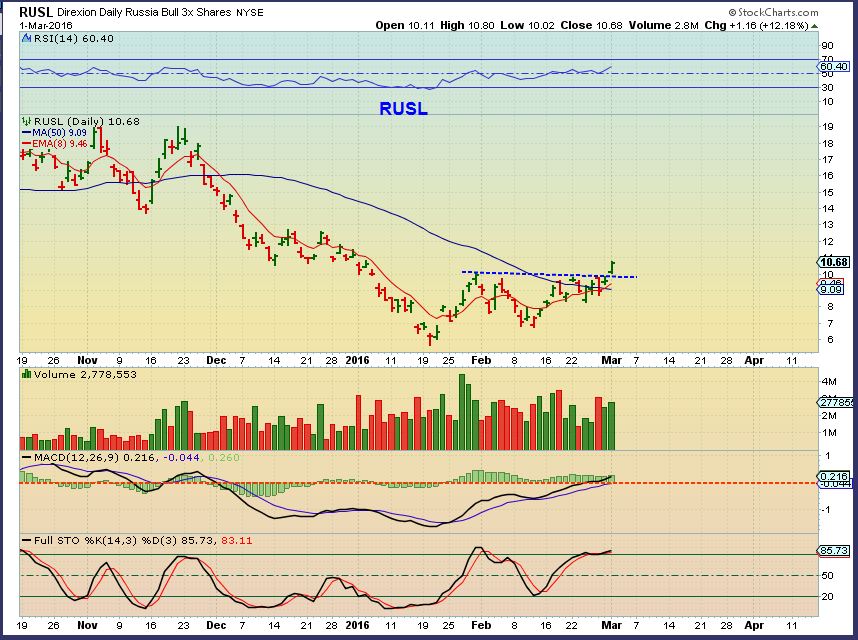Click the Volume 2.8M header value
Image resolution: width=858 pixels, height=640 pixels.
(664, 25)
